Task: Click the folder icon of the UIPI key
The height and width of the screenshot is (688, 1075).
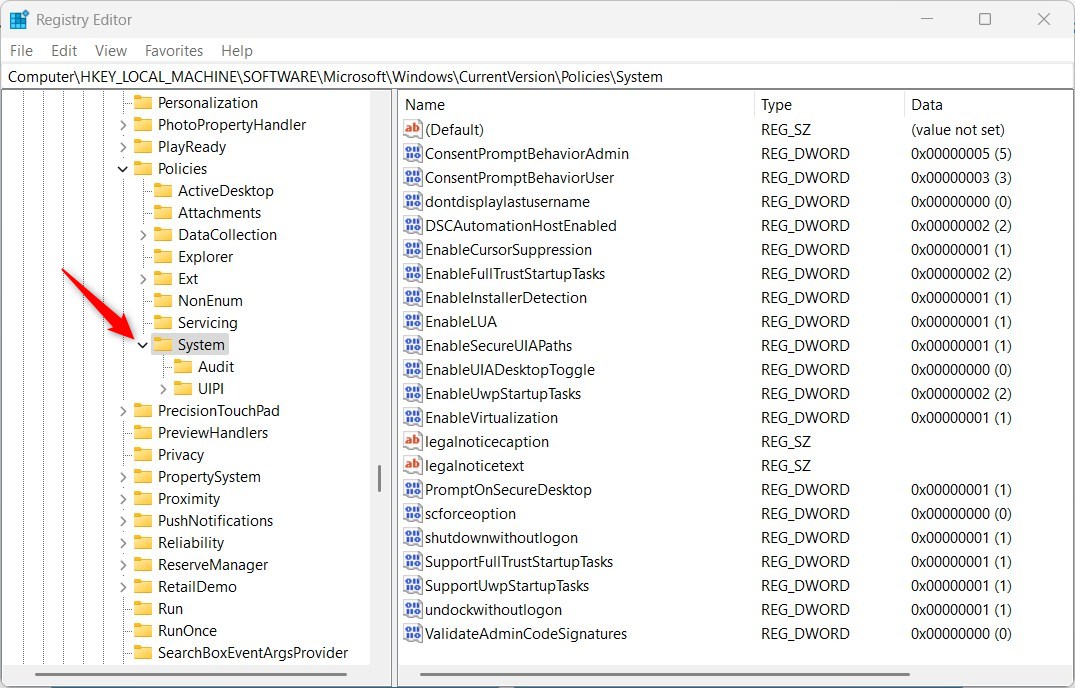Action: (x=183, y=388)
